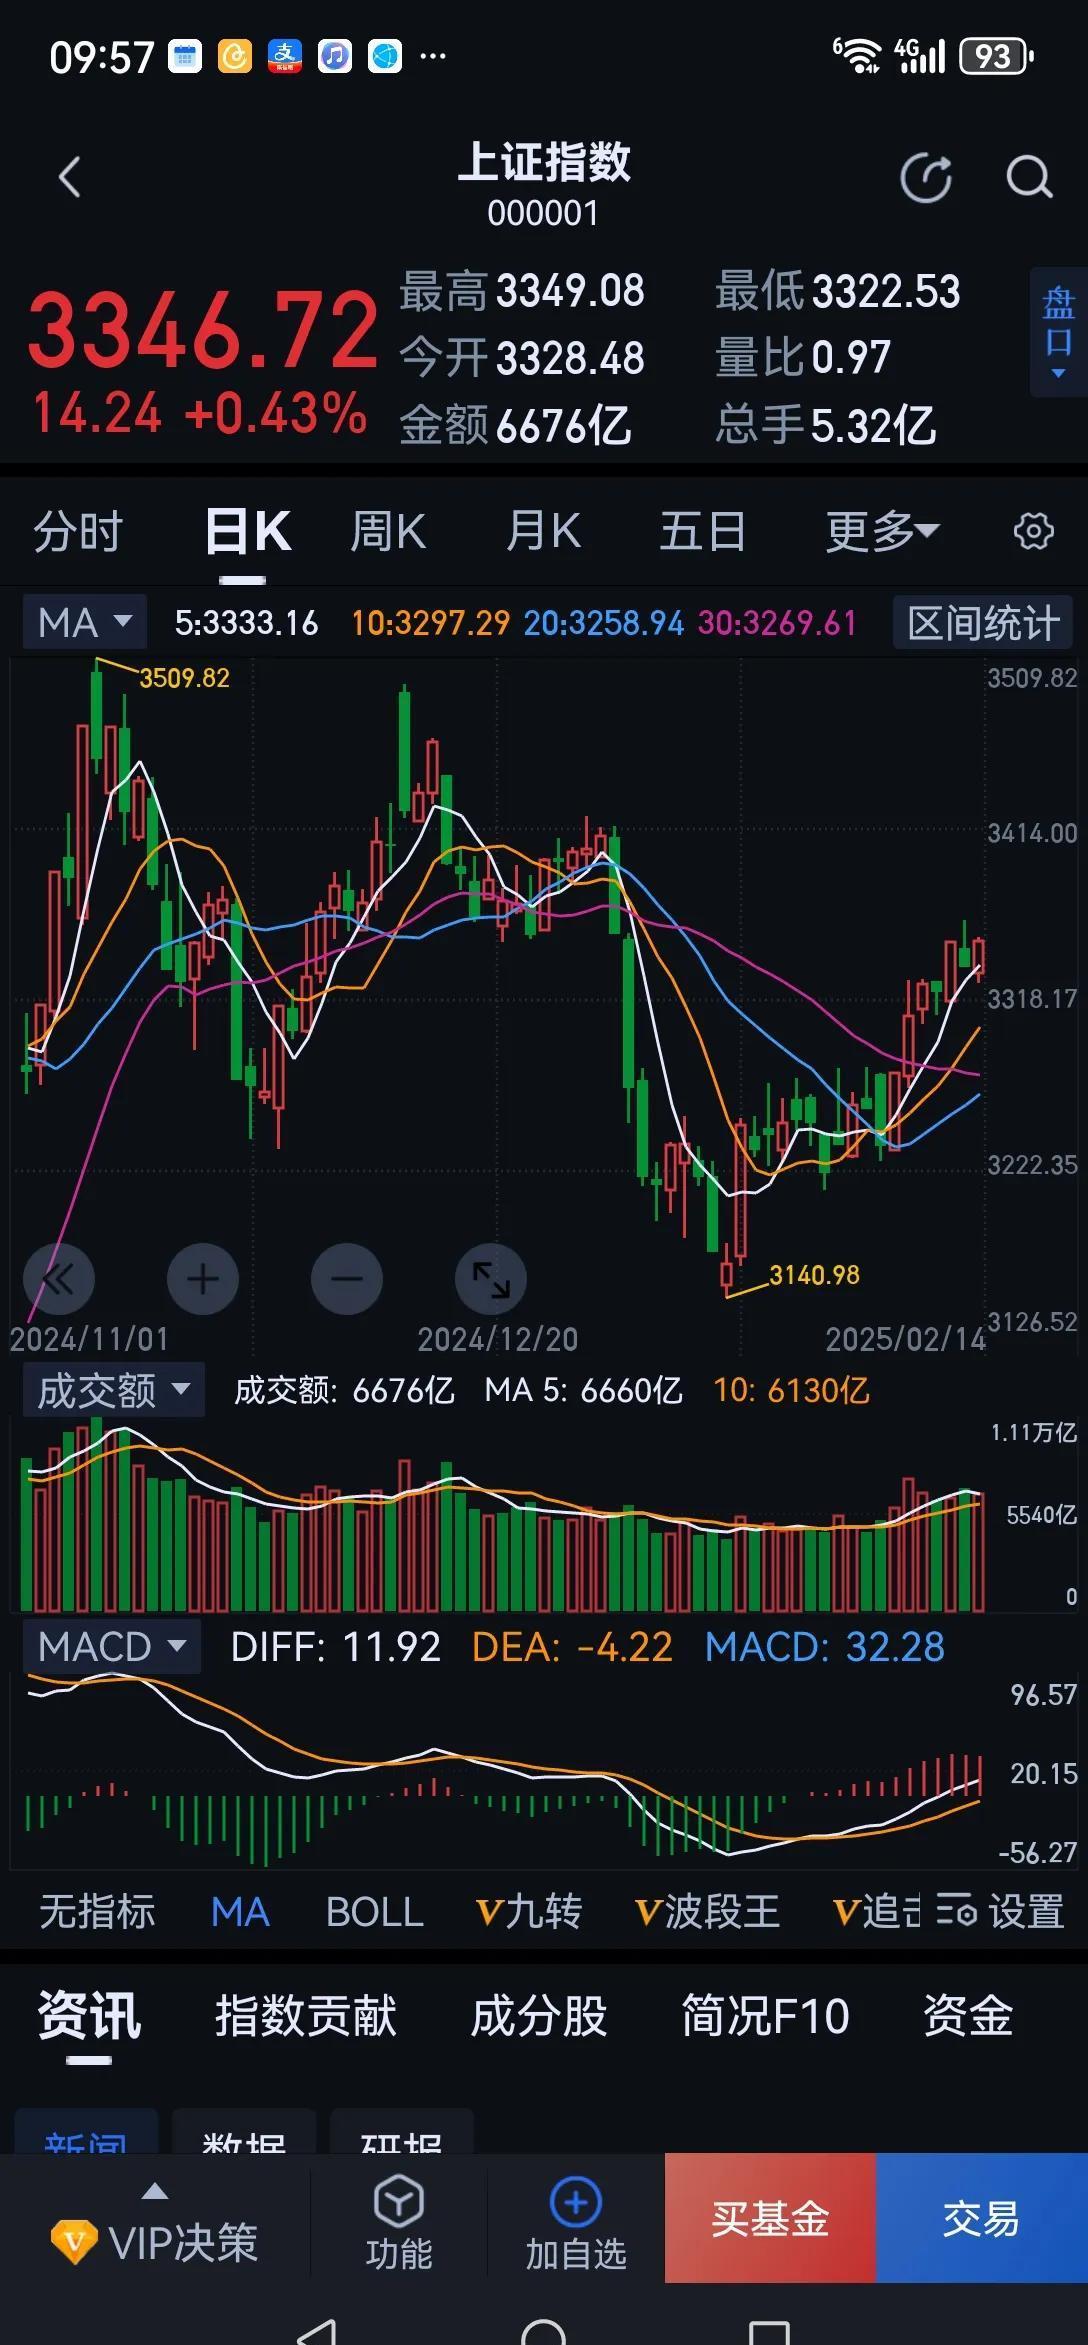Tap the Android home navigation button

coord(544,2331)
